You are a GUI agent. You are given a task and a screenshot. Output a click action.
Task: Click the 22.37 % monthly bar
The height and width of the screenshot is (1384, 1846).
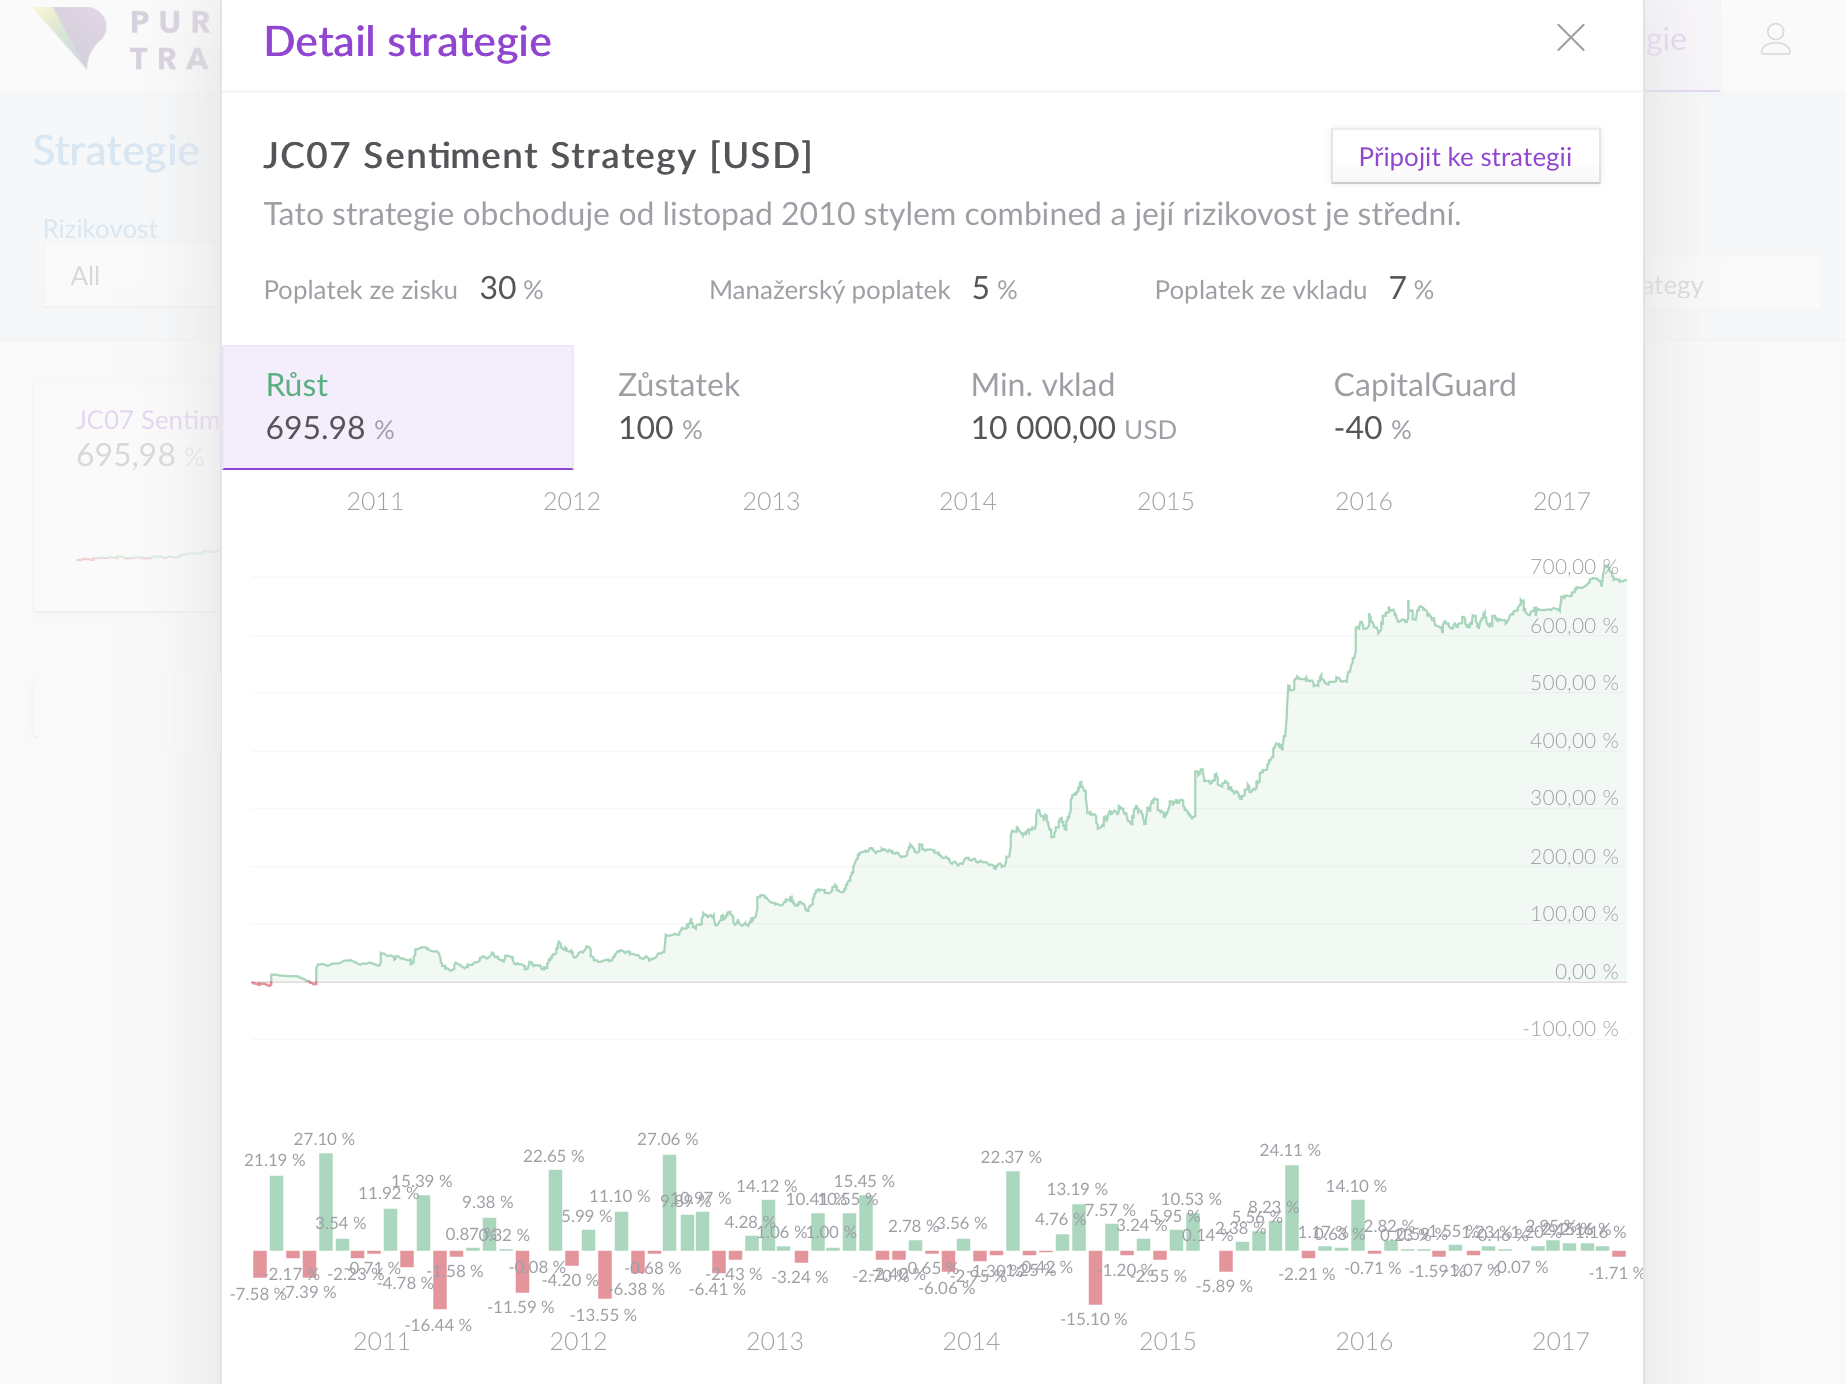pos(1013,1210)
